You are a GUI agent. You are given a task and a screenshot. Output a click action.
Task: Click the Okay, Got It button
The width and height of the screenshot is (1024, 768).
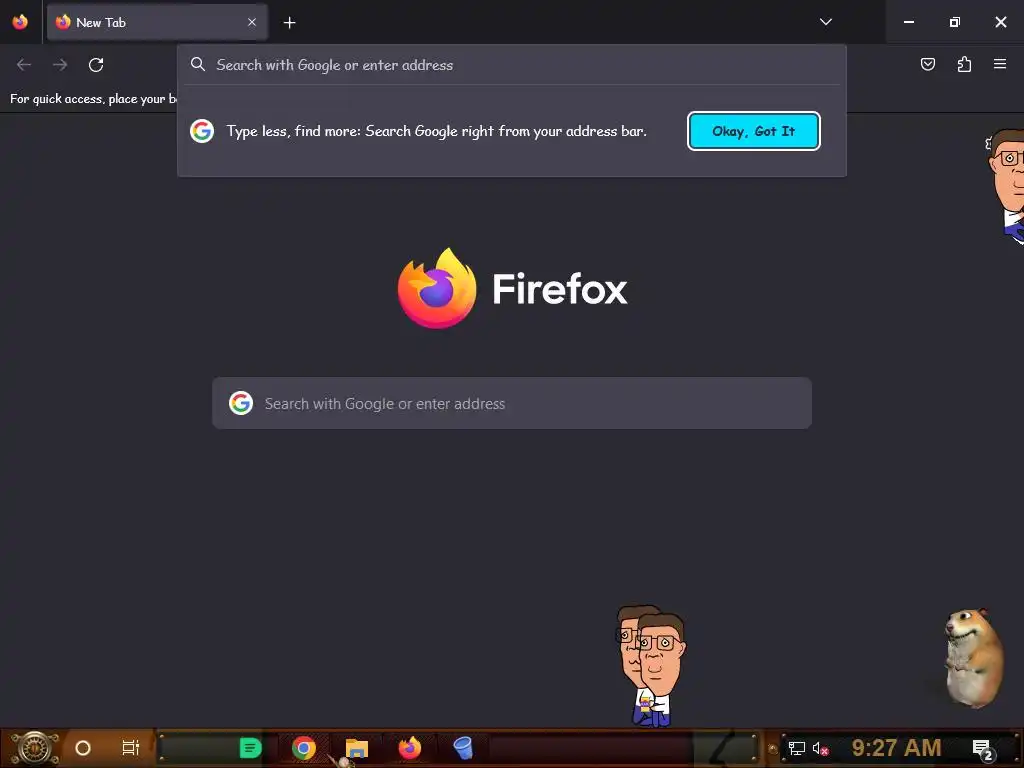(754, 131)
